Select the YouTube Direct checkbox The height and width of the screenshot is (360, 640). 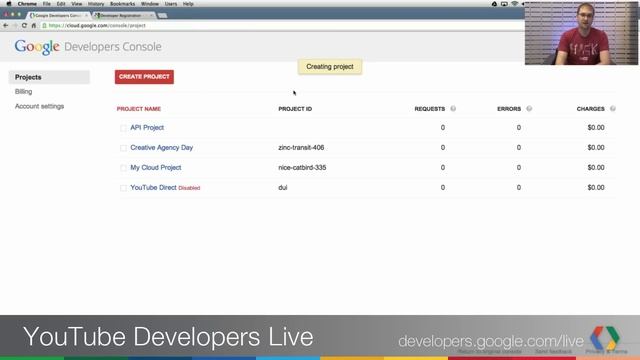coord(123,188)
